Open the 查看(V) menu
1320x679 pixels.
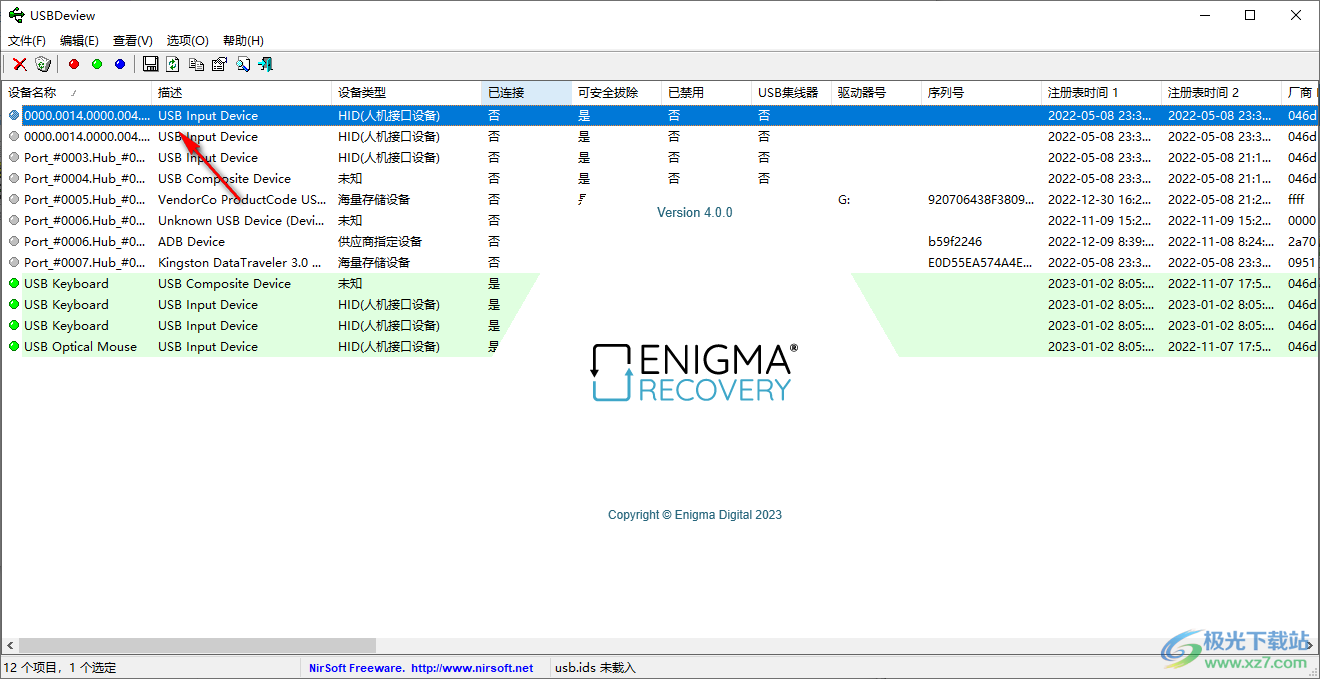click(132, 40)
